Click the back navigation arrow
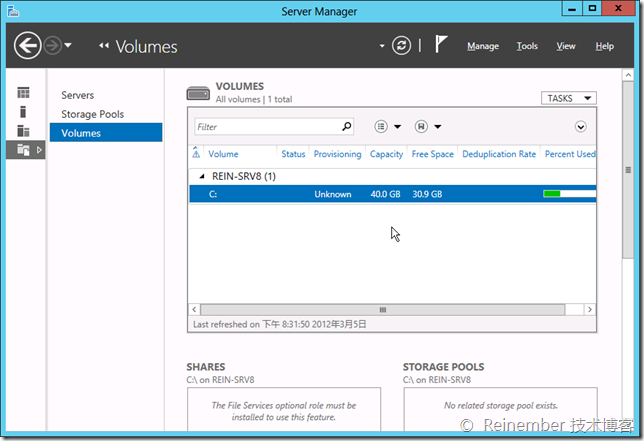This screenshot has height=441, width=644. (28, 46)
